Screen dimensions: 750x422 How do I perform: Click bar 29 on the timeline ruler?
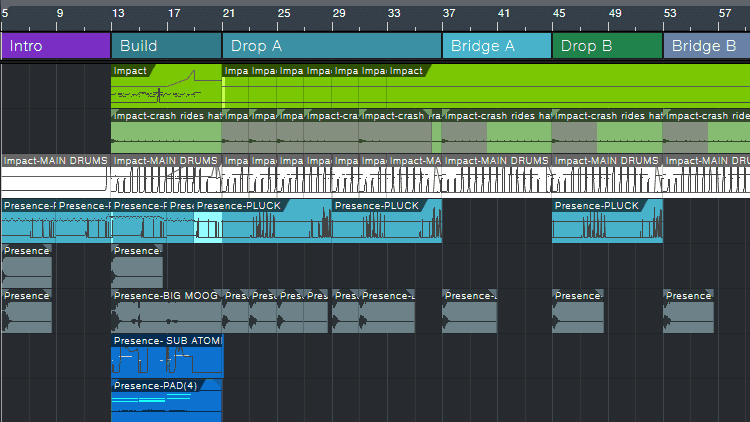tap(339, 13)
